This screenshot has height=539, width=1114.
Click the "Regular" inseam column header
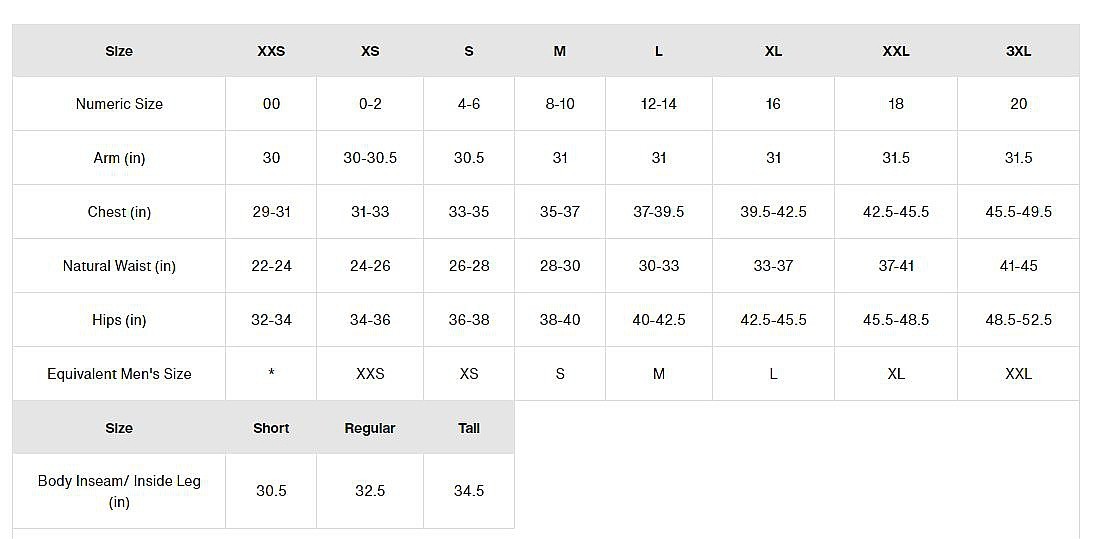click(370, 428)
